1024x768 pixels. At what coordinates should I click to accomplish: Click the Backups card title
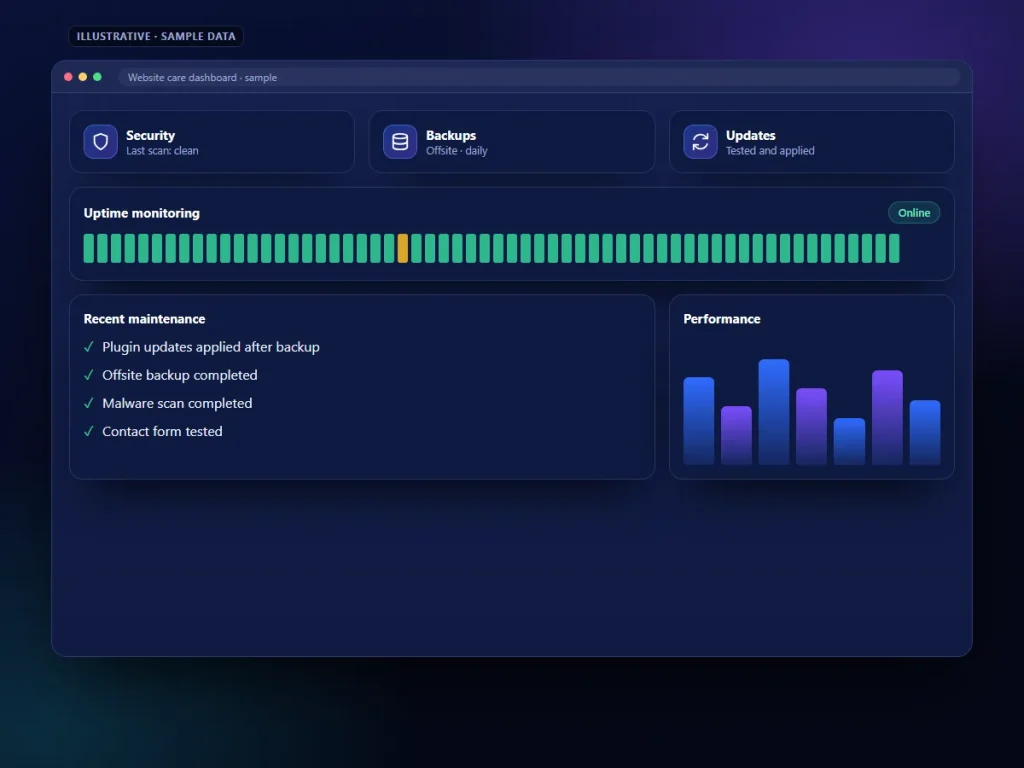(x=451, y=135)
